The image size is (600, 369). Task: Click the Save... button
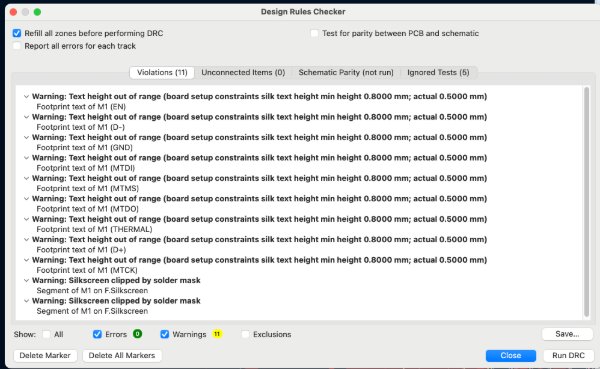[x=567, y=334]
